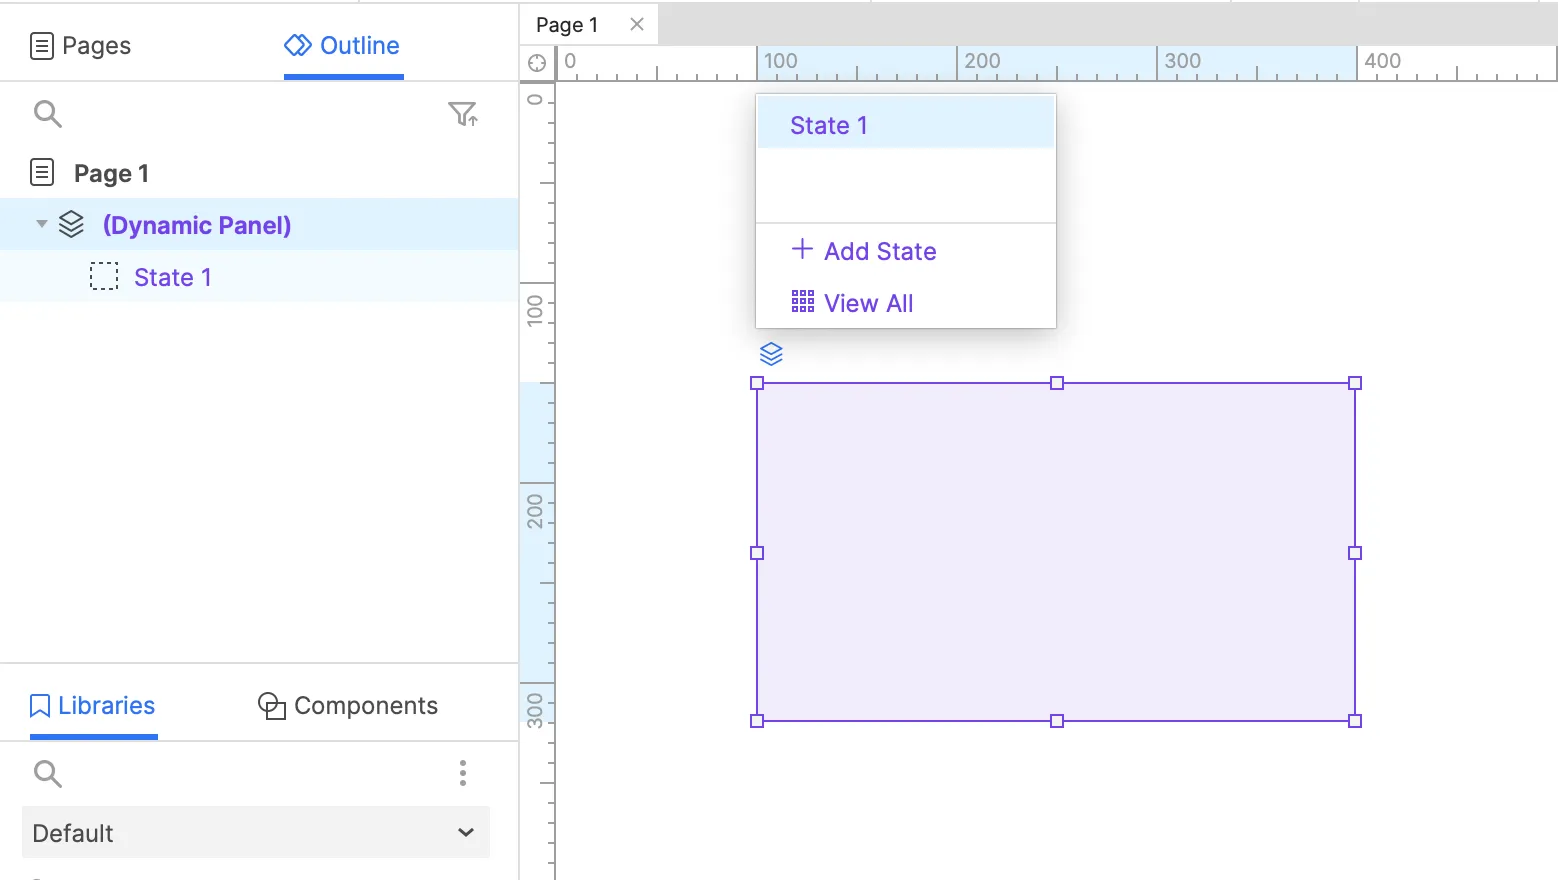Click View All states
This screenshot has height=880, width=1558.
(852, 303)
